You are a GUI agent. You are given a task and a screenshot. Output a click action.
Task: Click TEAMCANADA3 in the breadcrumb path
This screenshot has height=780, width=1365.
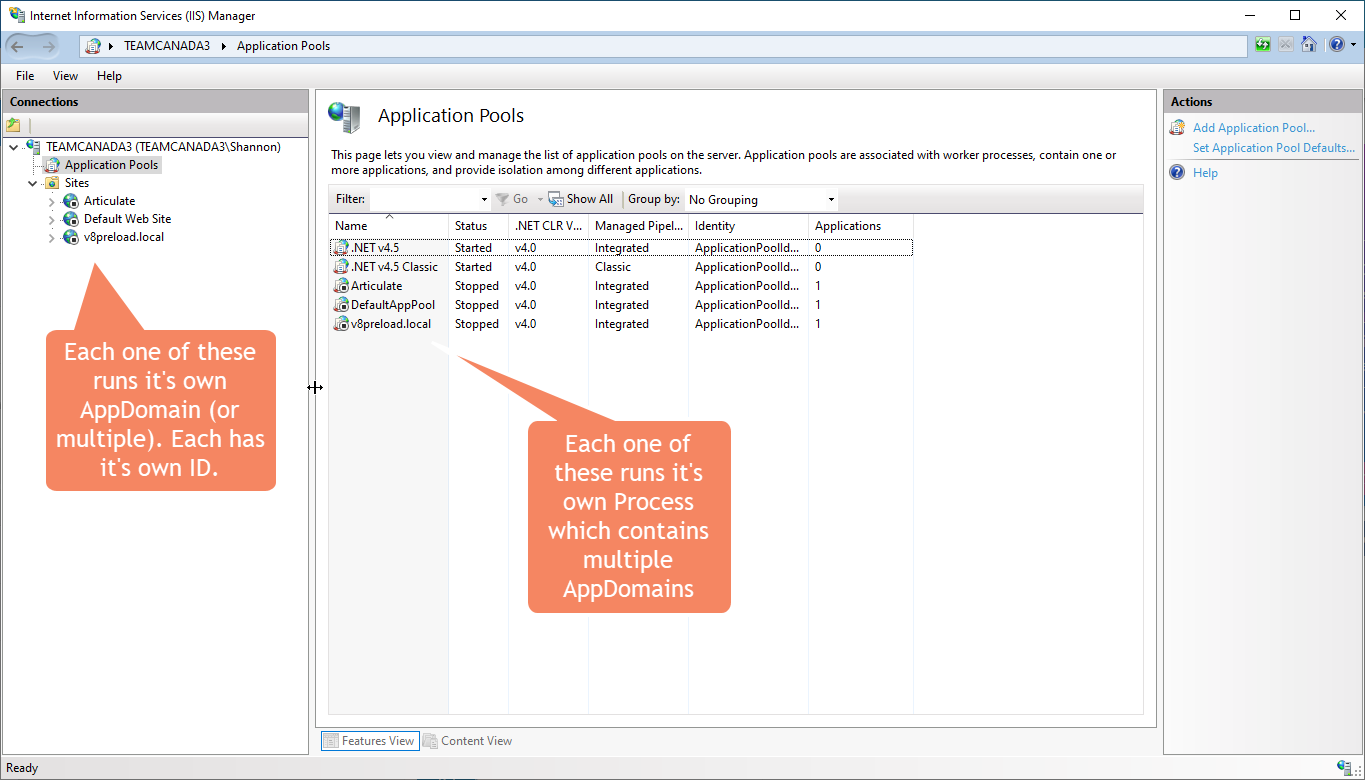pos(167,46)
